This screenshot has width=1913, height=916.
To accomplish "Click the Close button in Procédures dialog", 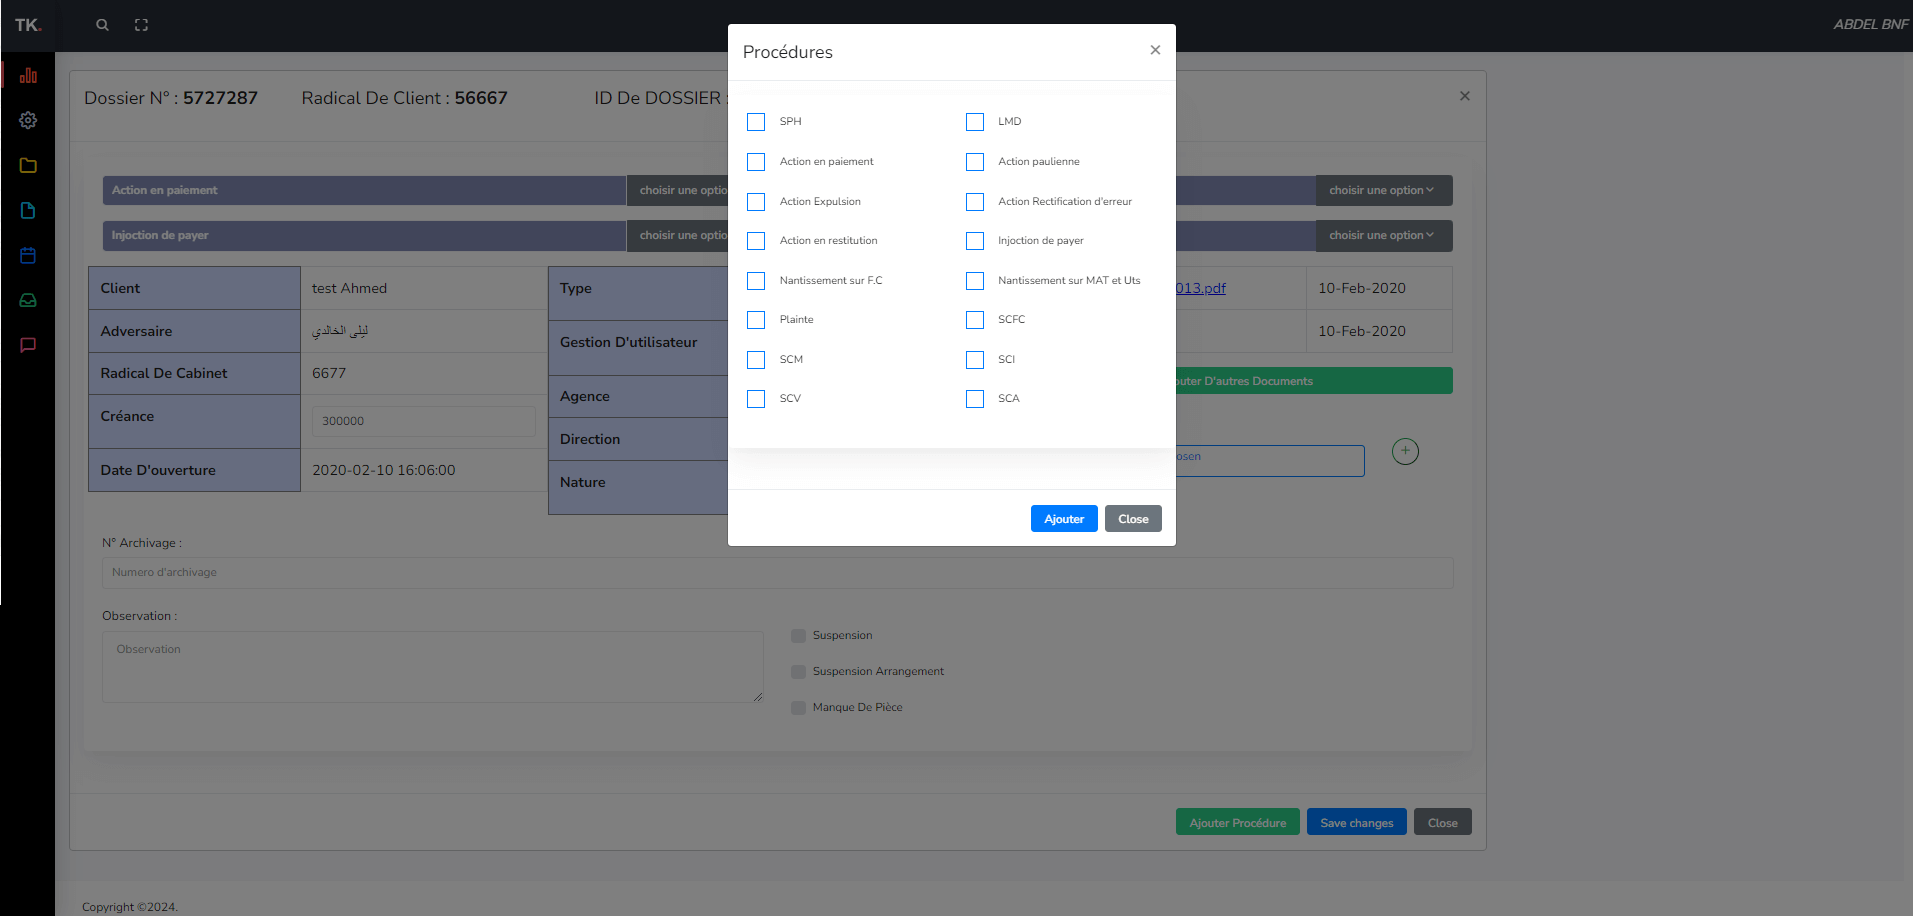I will pyautogui.click(x=1133, y=519).
